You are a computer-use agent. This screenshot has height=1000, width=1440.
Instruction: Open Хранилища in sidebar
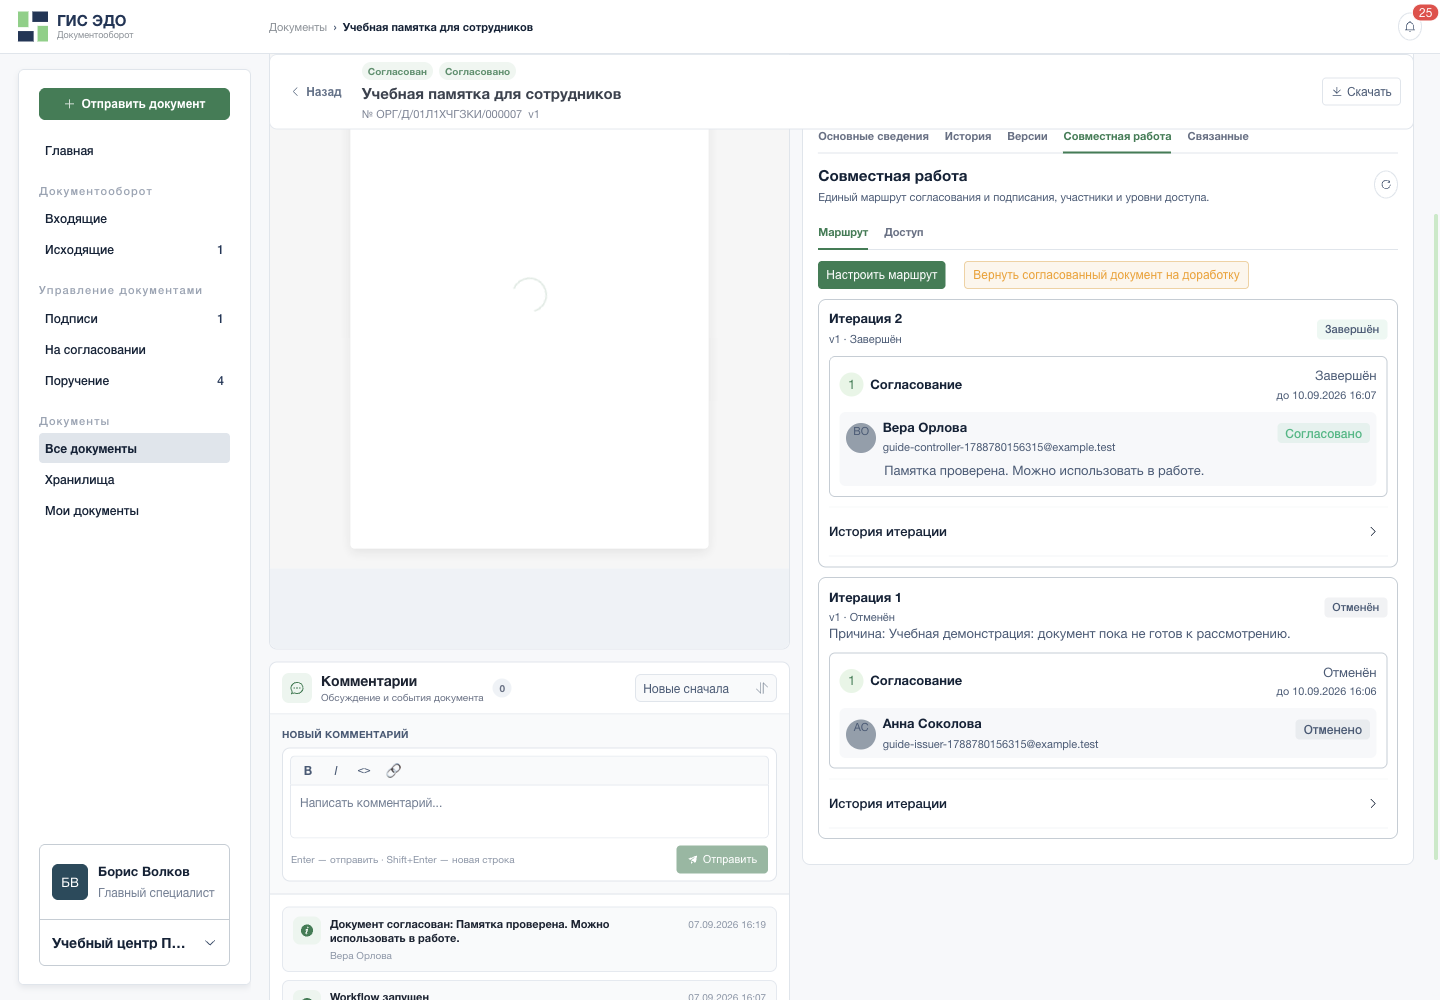click(134, 480)
